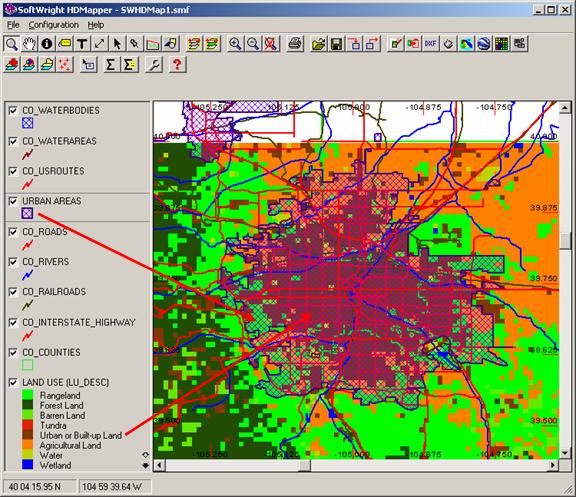
Task: Open a map file via folder icon
Action: [318, 44]
